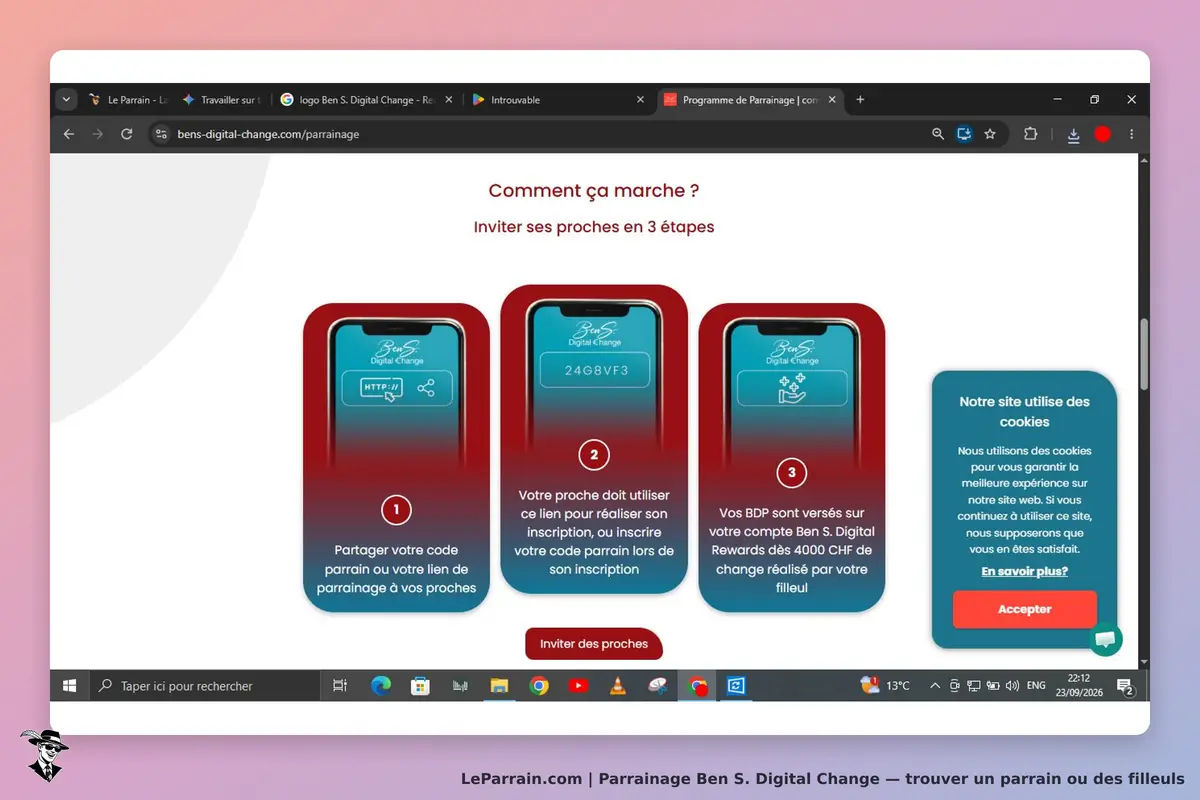The image size is (1200, 800).
Task: Close the logo Ben S. Digital Change tab
Action: [449, 100]
